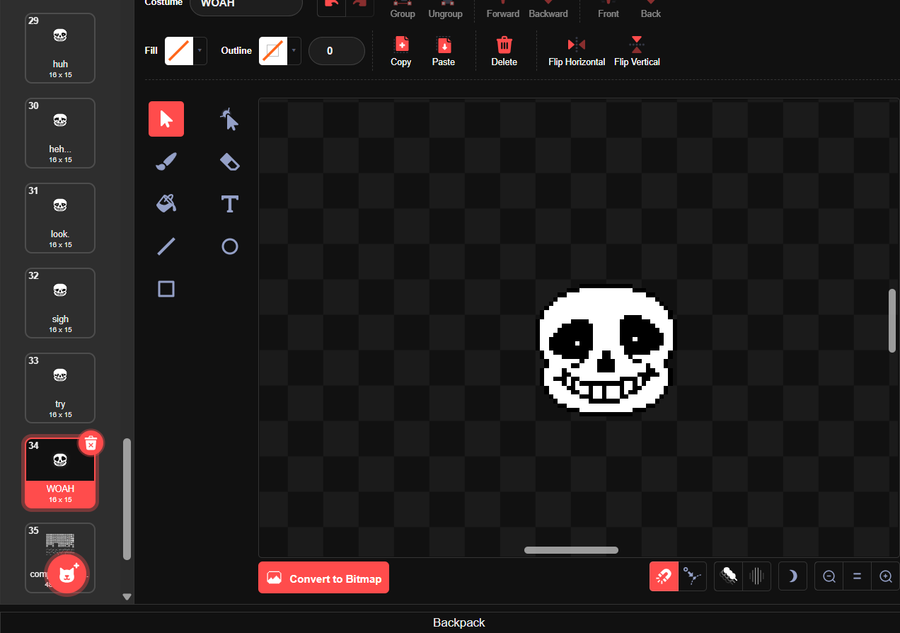Toggle the onion skin layers button
The image size is (900, 633).
click(728, 576)
